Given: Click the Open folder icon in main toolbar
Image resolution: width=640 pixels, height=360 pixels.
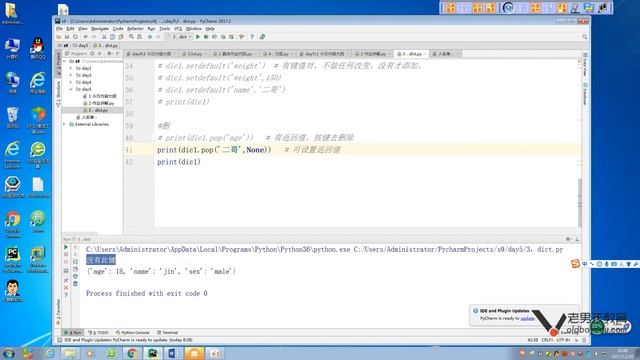Looking at the screenshot, I should [59, 37].
